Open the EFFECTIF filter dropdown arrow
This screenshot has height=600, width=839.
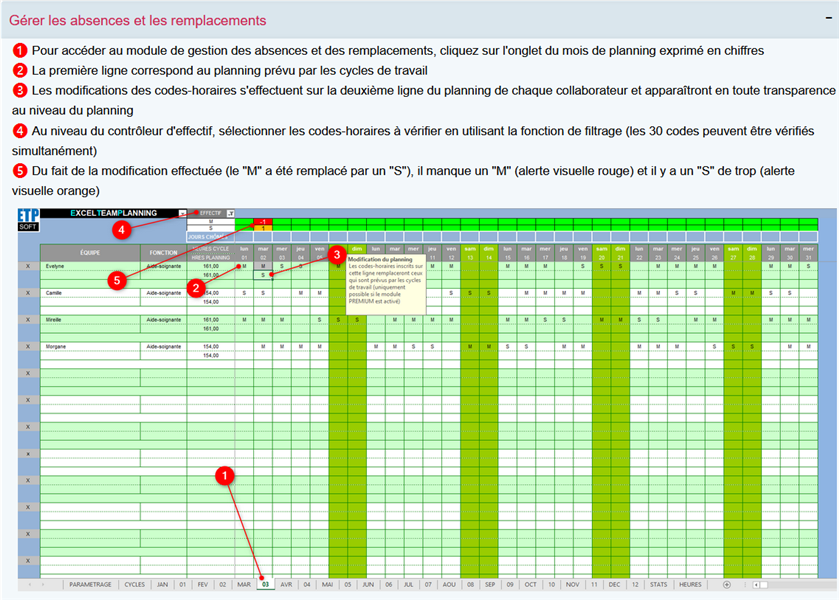230,213
